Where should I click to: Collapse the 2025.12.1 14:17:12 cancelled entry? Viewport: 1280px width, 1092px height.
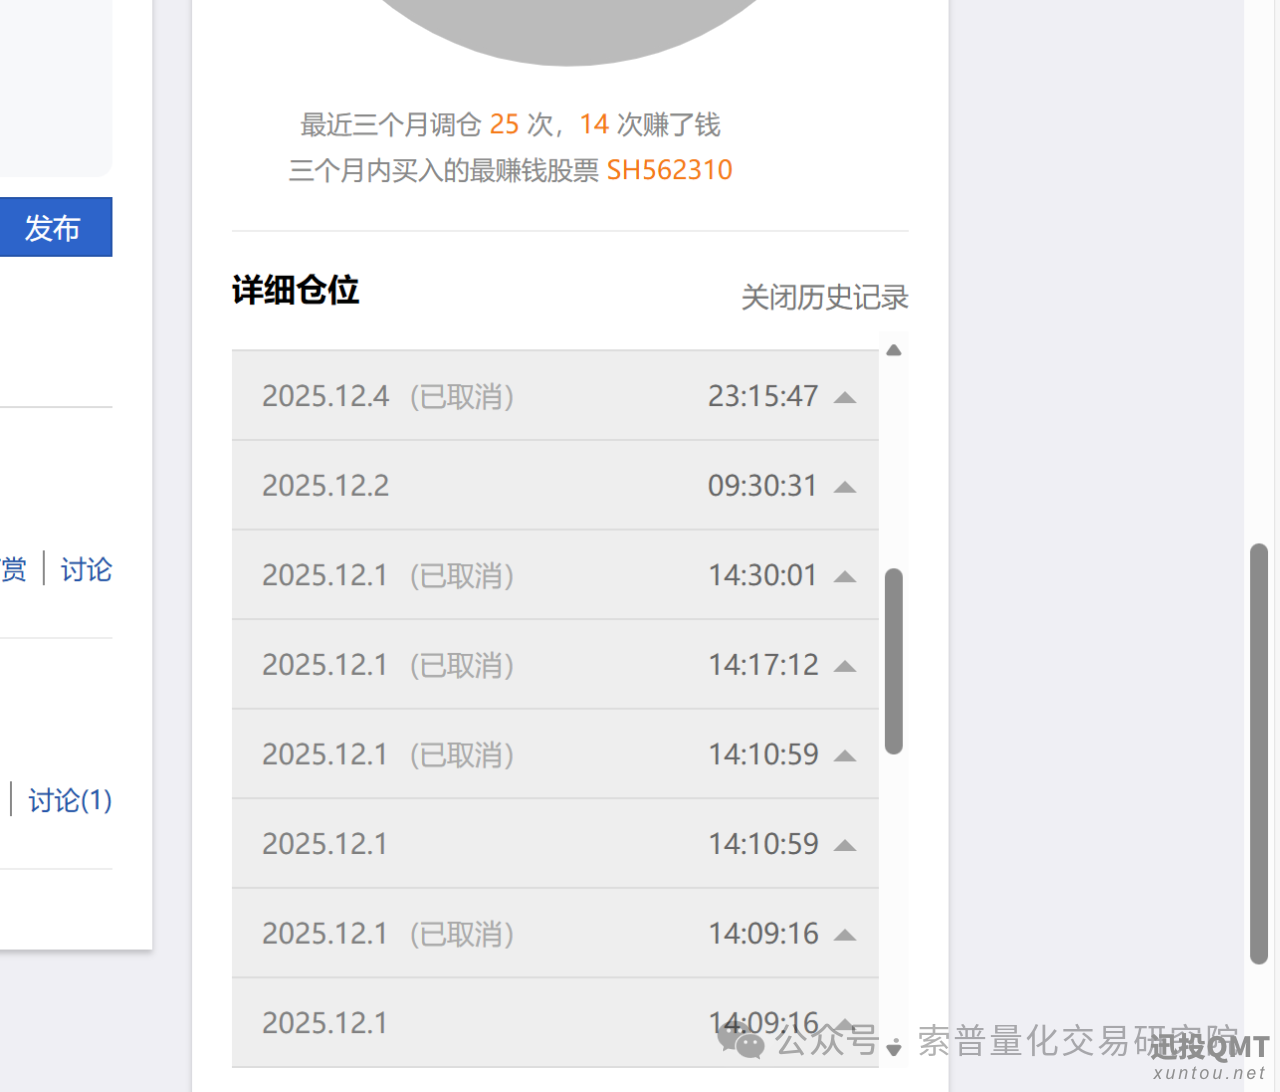(845, 665)
